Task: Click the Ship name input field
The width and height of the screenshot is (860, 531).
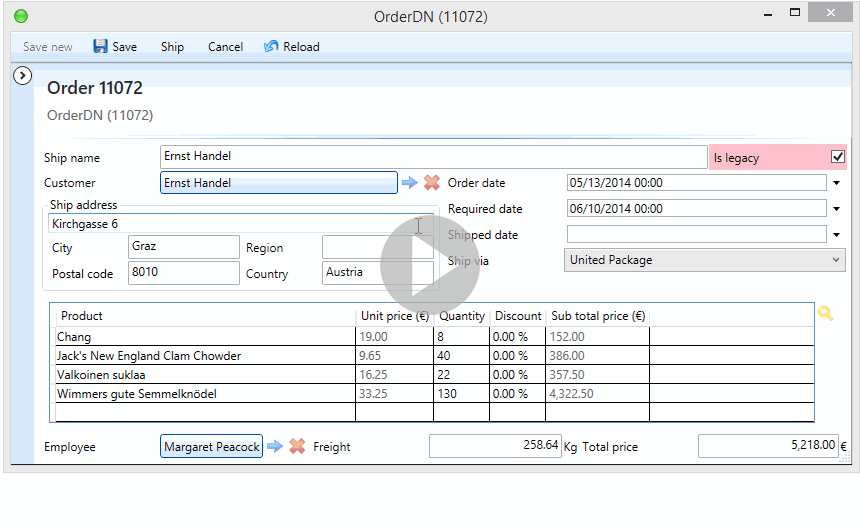Action: (x=433, y=157)
